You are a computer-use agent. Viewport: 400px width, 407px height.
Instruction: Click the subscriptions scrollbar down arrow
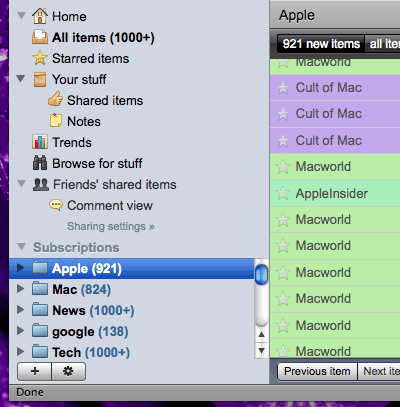(x=261, y=350)
